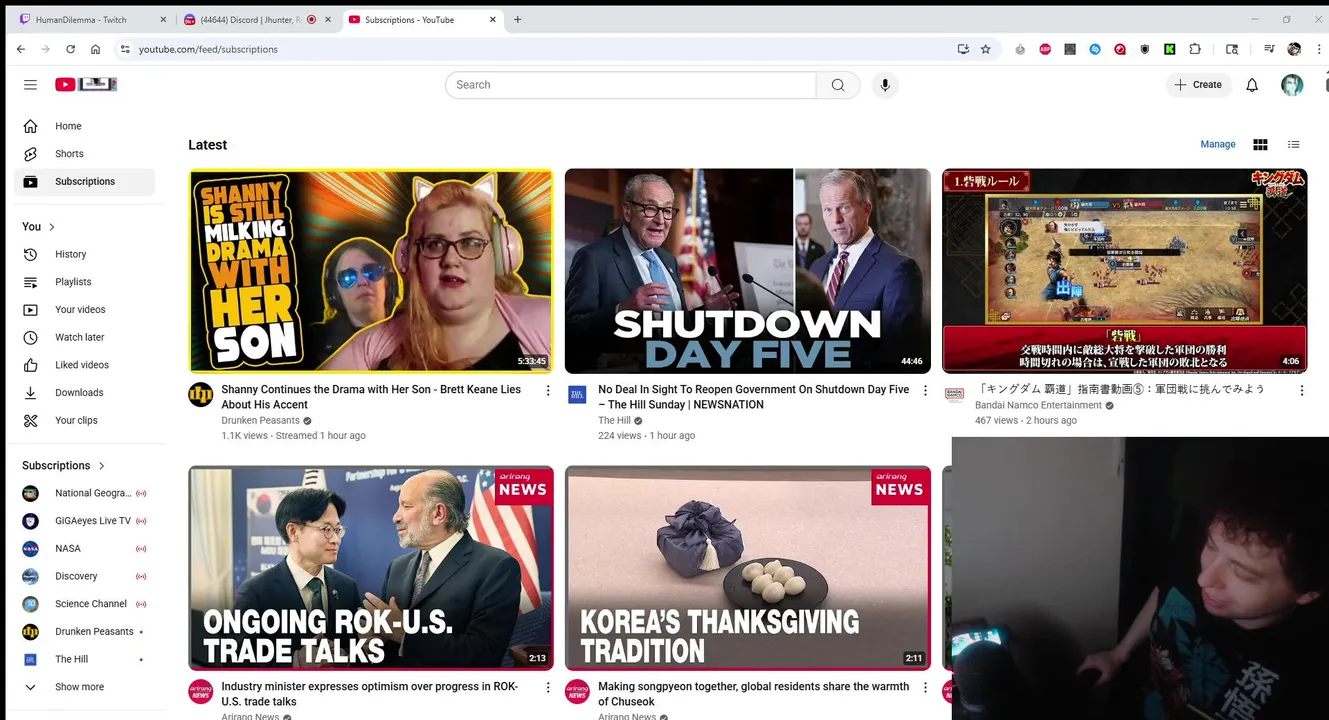The height and width of the screenshot is (720, 1329).
Task: Open the NASA channel subscription
Action: pyautogui.click(x=85, y=548)
